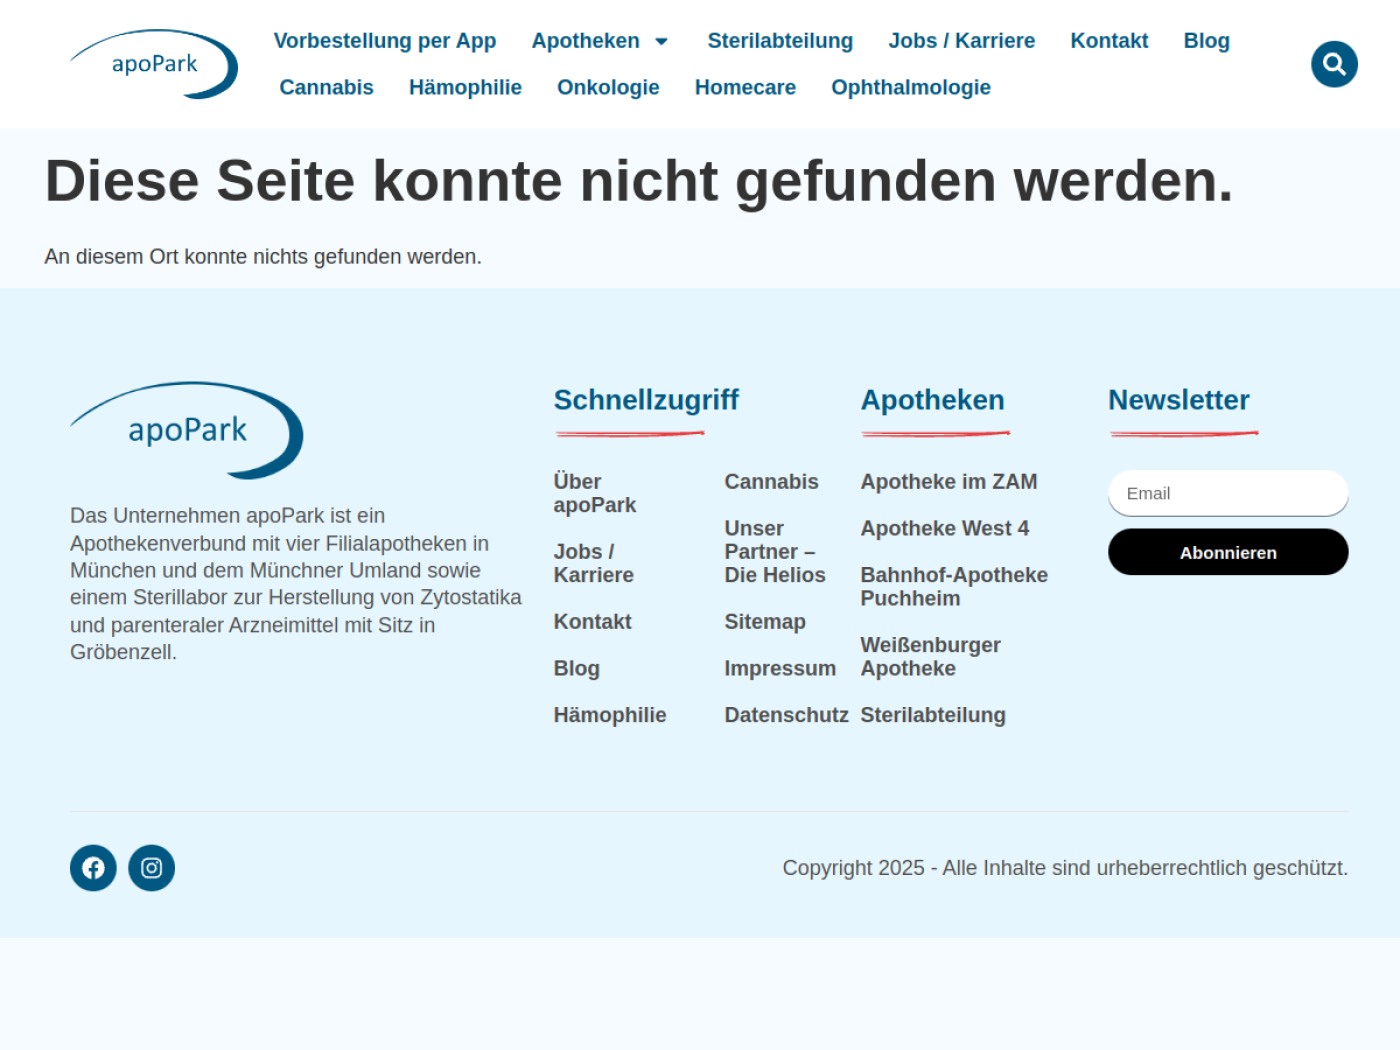This screenshot has height=1050, width=1400.
Task: Click the Apotheken footer heading
Action: coord(933,400)
